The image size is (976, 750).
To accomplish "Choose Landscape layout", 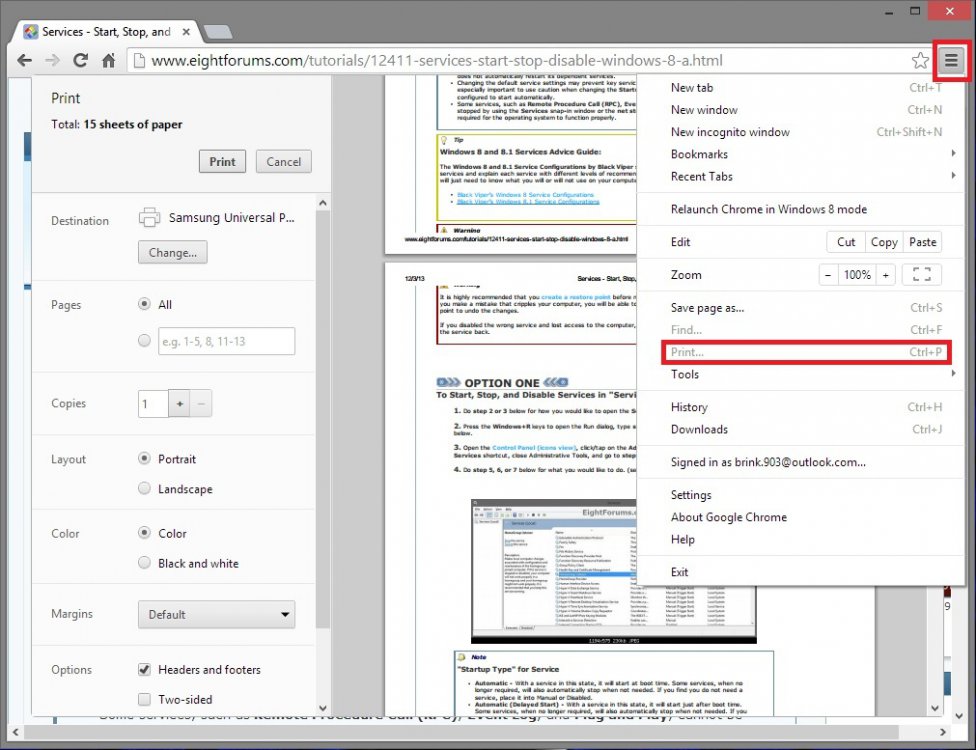I will (144, 488).
